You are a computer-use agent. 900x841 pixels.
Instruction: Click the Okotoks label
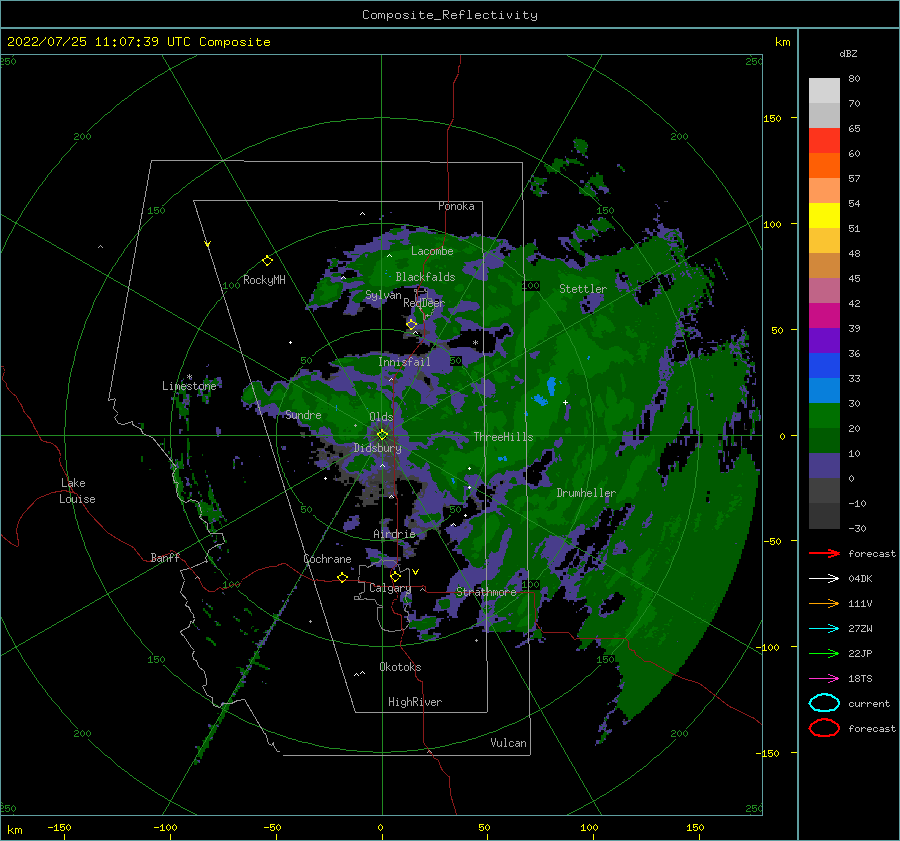[x=400, y=667]
